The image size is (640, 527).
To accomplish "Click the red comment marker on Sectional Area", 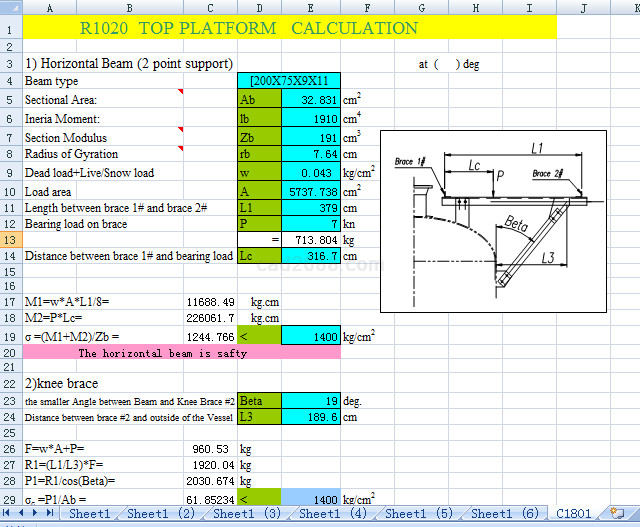I will [x=180, y=93].
